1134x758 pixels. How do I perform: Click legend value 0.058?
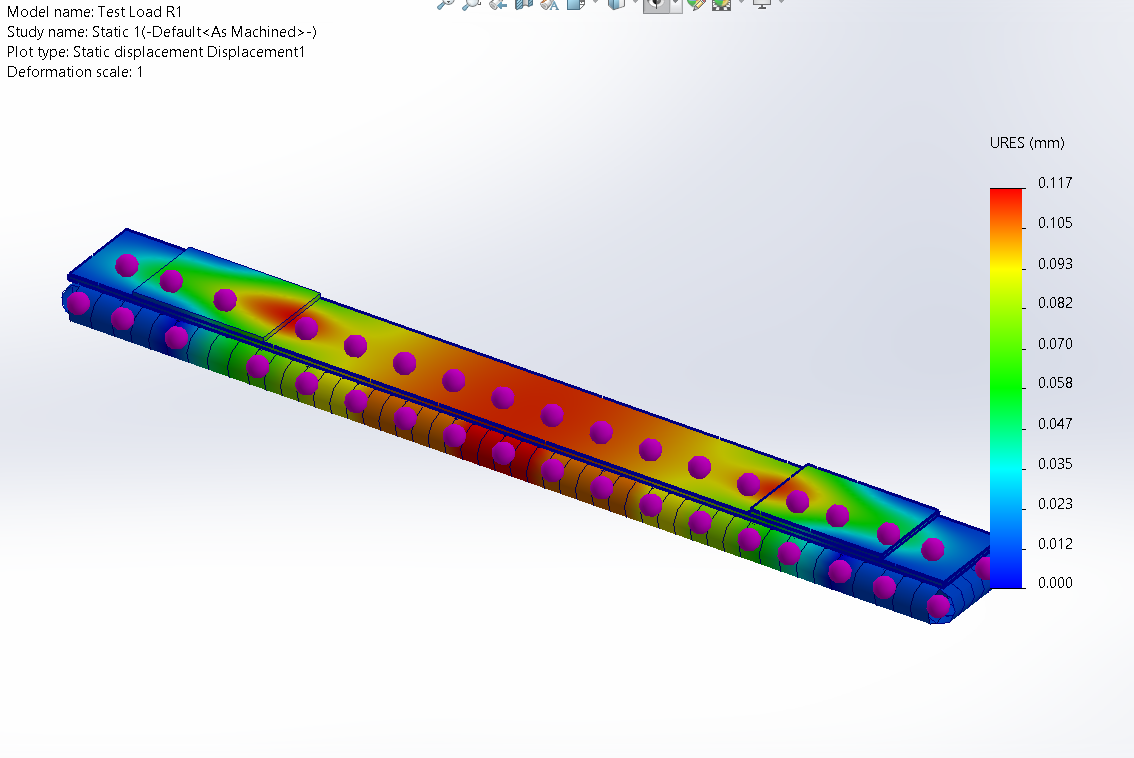pyautogui.click(x=1055, y=383)
